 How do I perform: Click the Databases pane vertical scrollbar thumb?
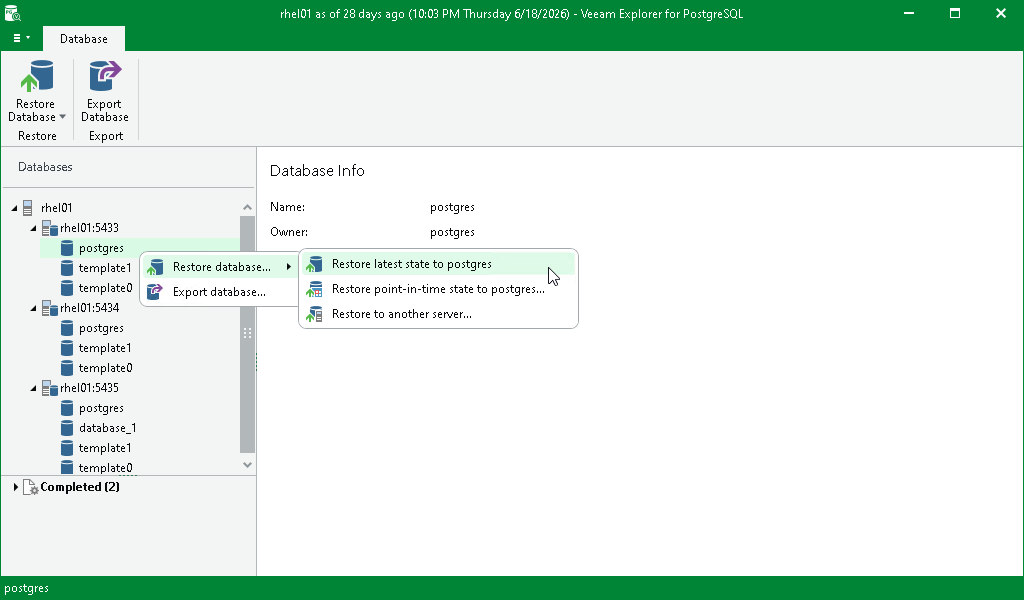[x=248, y=334]
